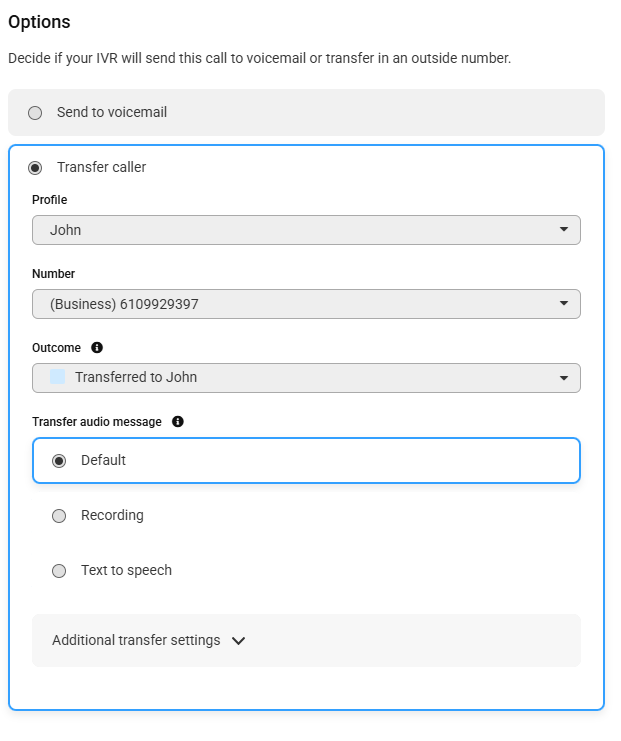Open the Profile dropdown showing John

click(x=306, y=230)
